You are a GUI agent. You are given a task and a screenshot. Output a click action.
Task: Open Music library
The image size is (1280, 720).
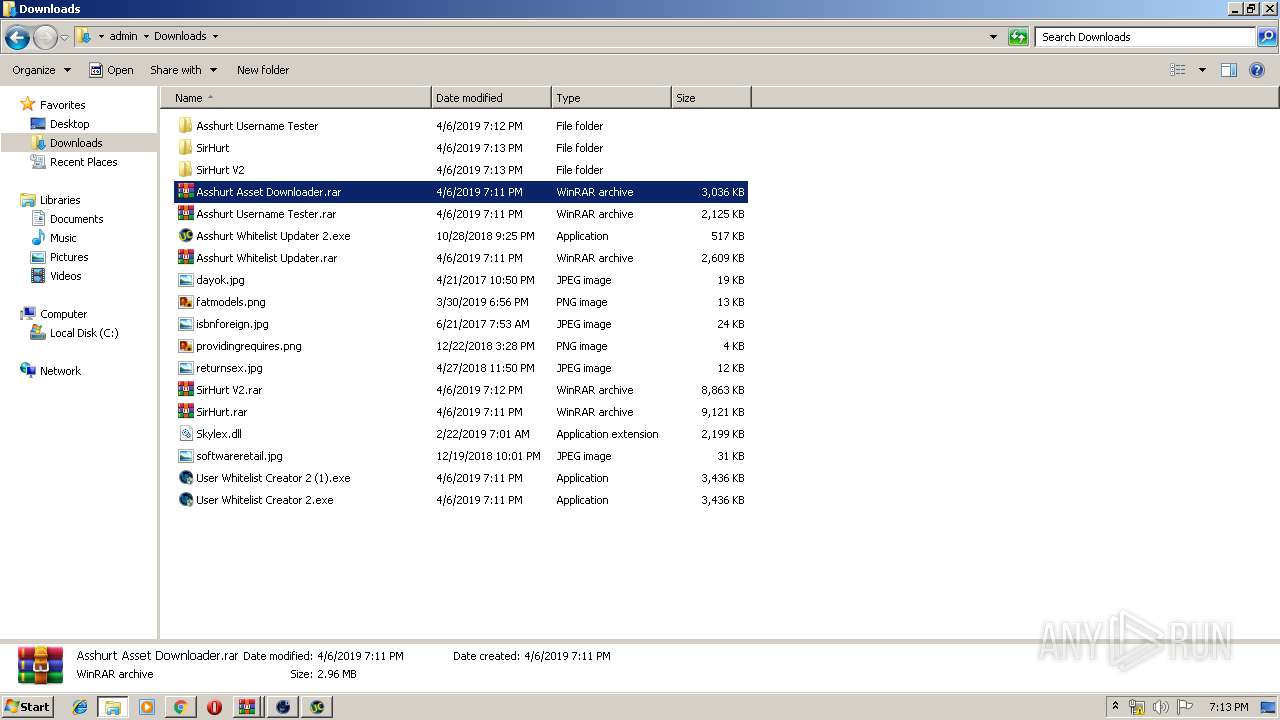[x=63, y=238]
